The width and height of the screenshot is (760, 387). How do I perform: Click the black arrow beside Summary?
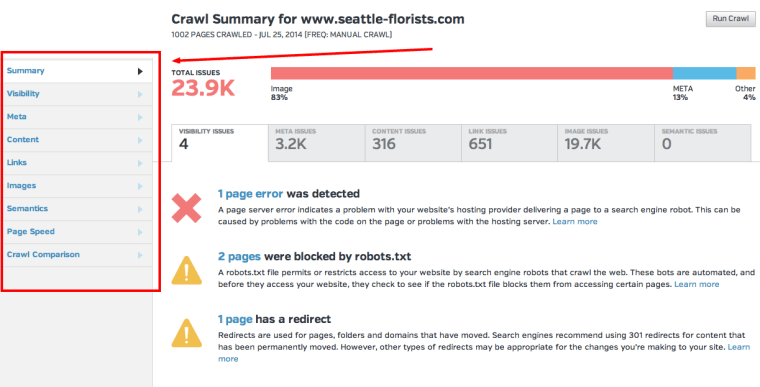pos(140,71)
